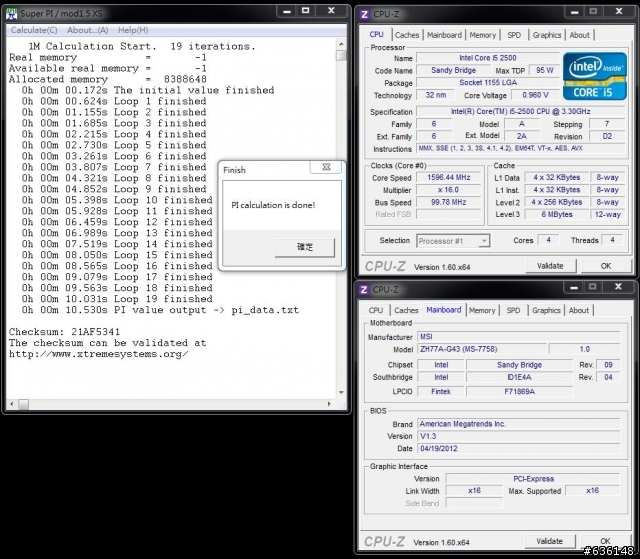This screenshot has height=559, width=640.
Task: Click the Bus Speed 99.78 MHz value
Action: 448,202
